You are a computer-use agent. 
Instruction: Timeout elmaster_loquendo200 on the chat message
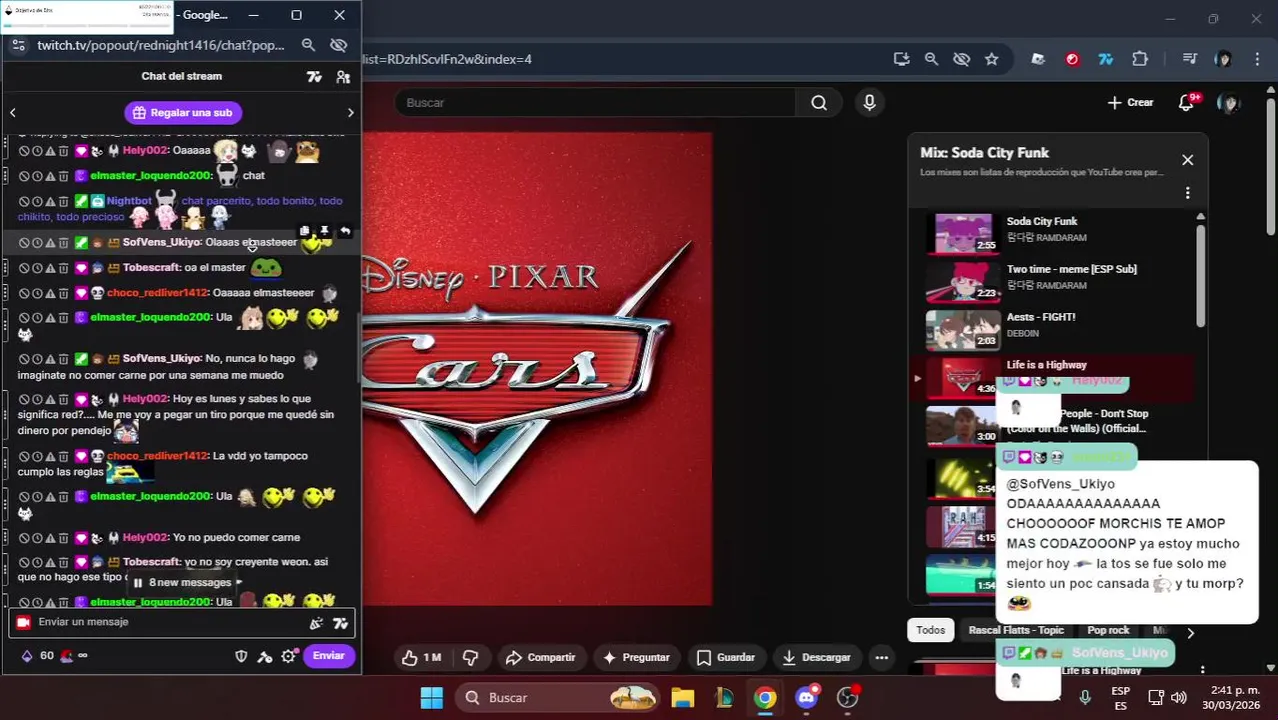tap(37, 176)
